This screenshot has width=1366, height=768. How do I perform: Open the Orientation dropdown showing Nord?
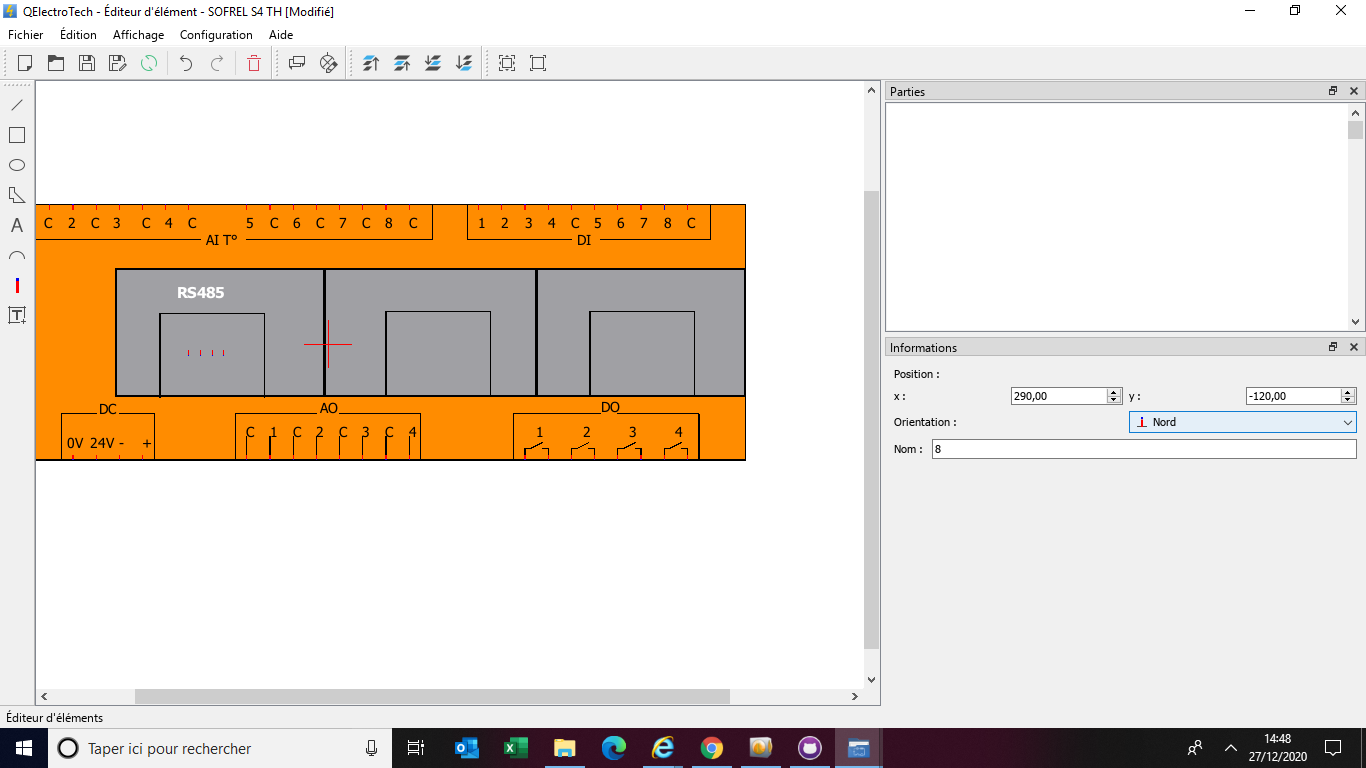1242,422
